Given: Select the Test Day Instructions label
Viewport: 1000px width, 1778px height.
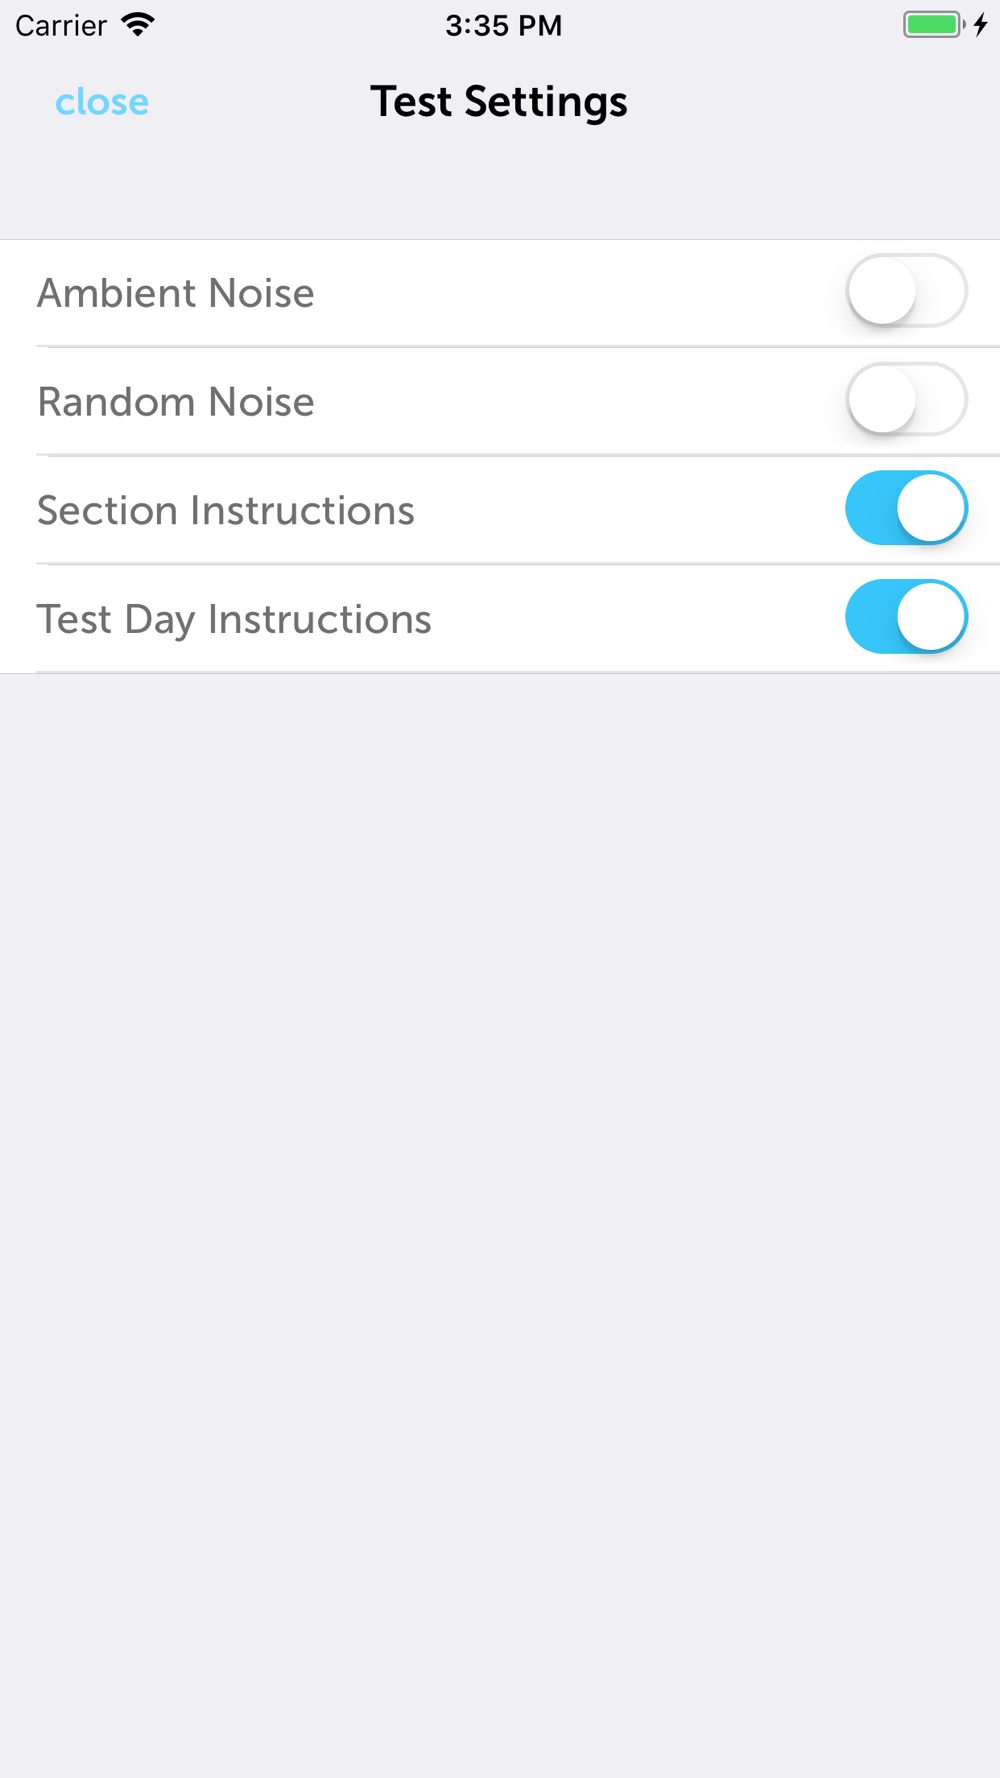Looking at the screenshot, I should 234,620.
